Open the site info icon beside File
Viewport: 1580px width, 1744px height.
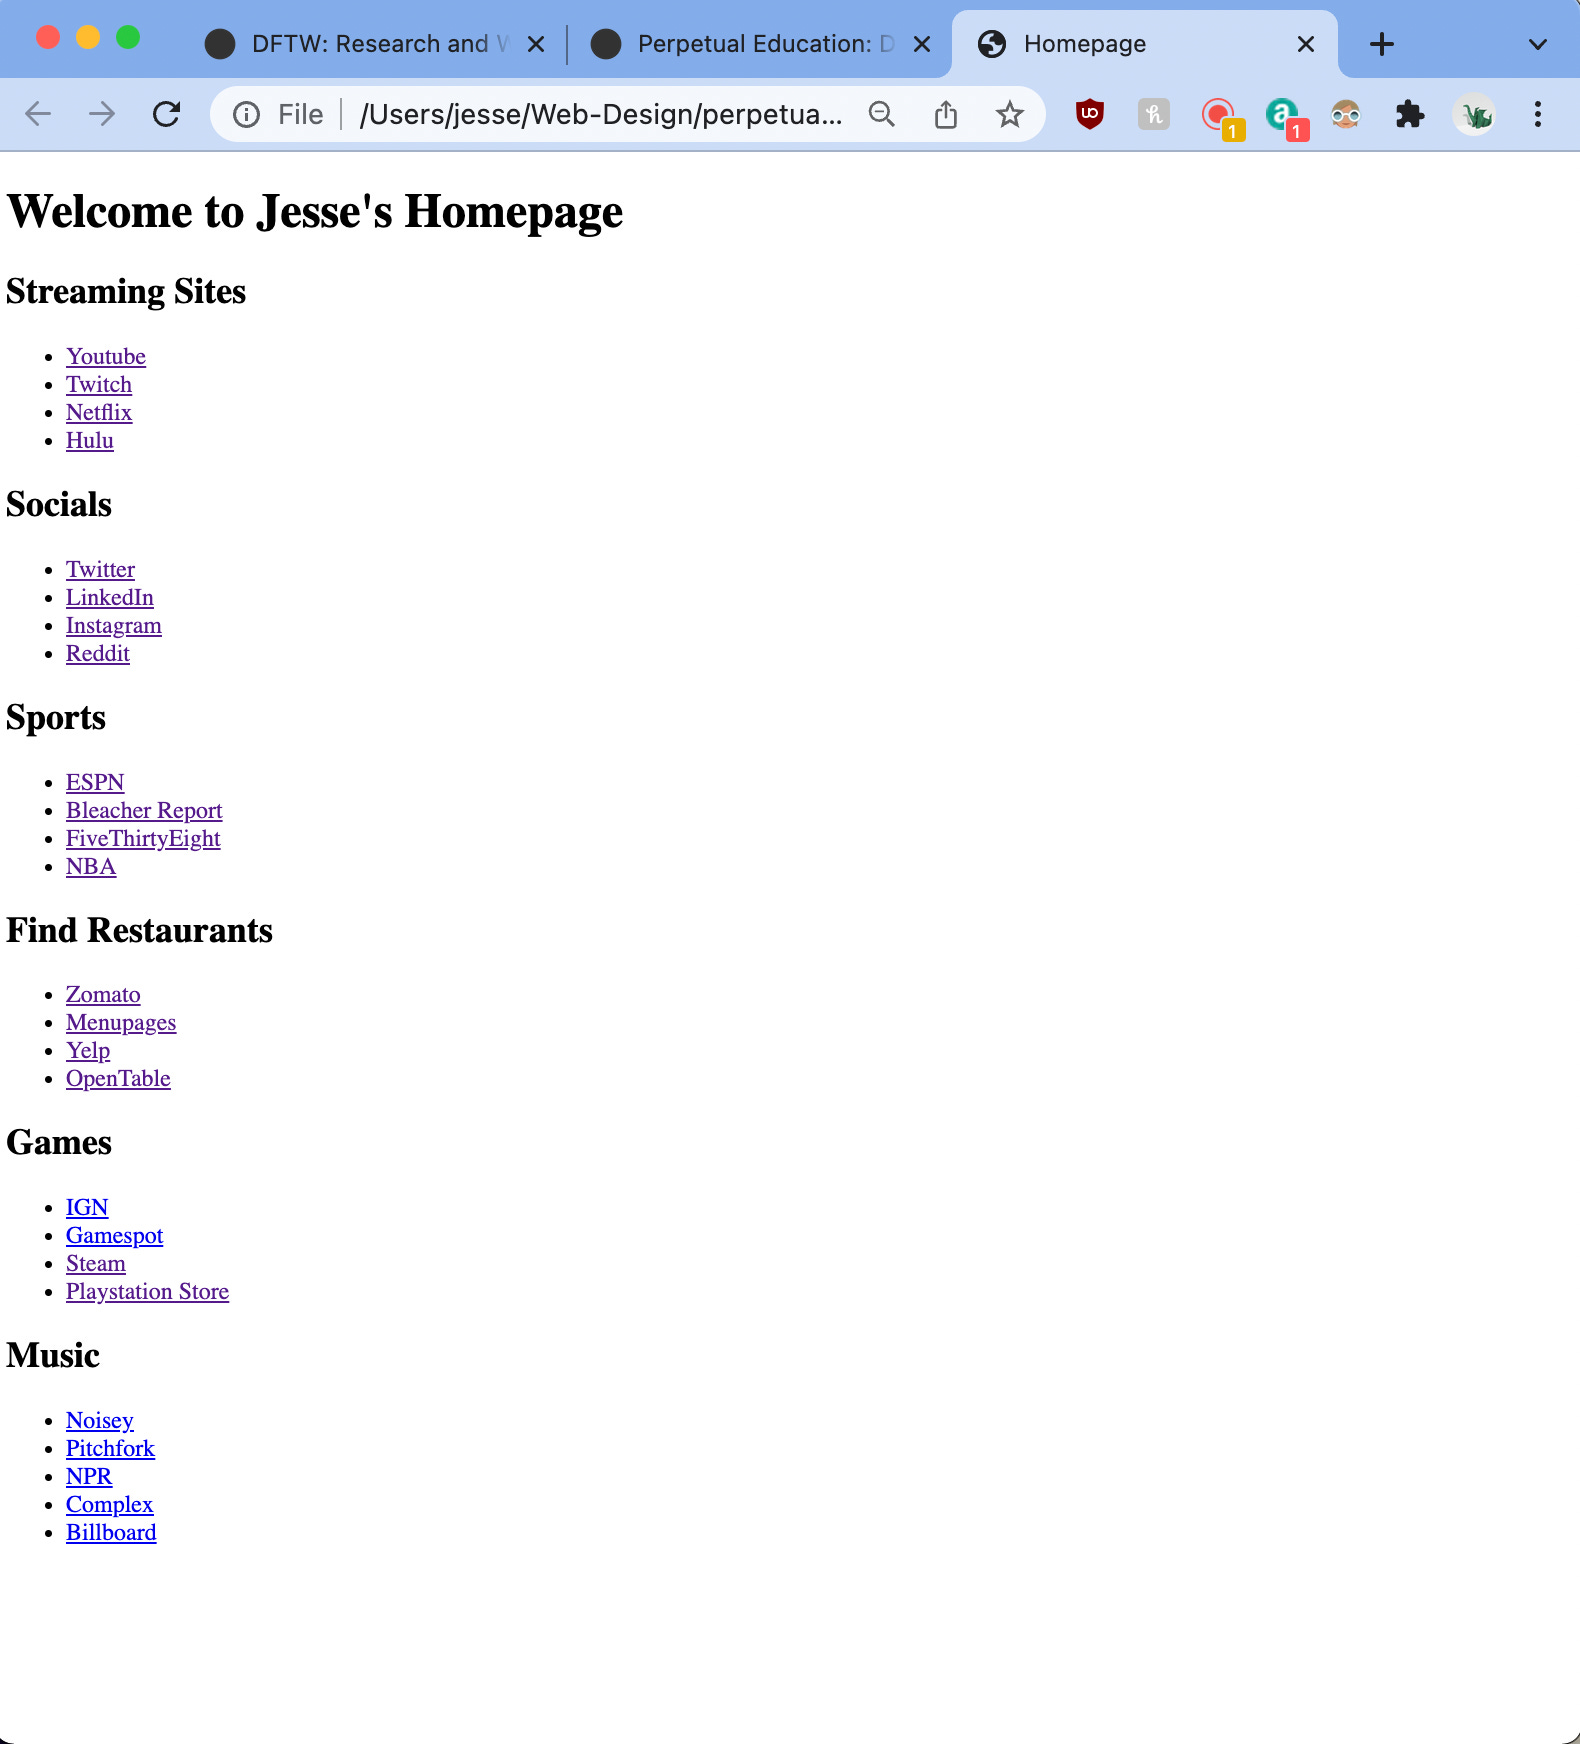tap(246, 115)
